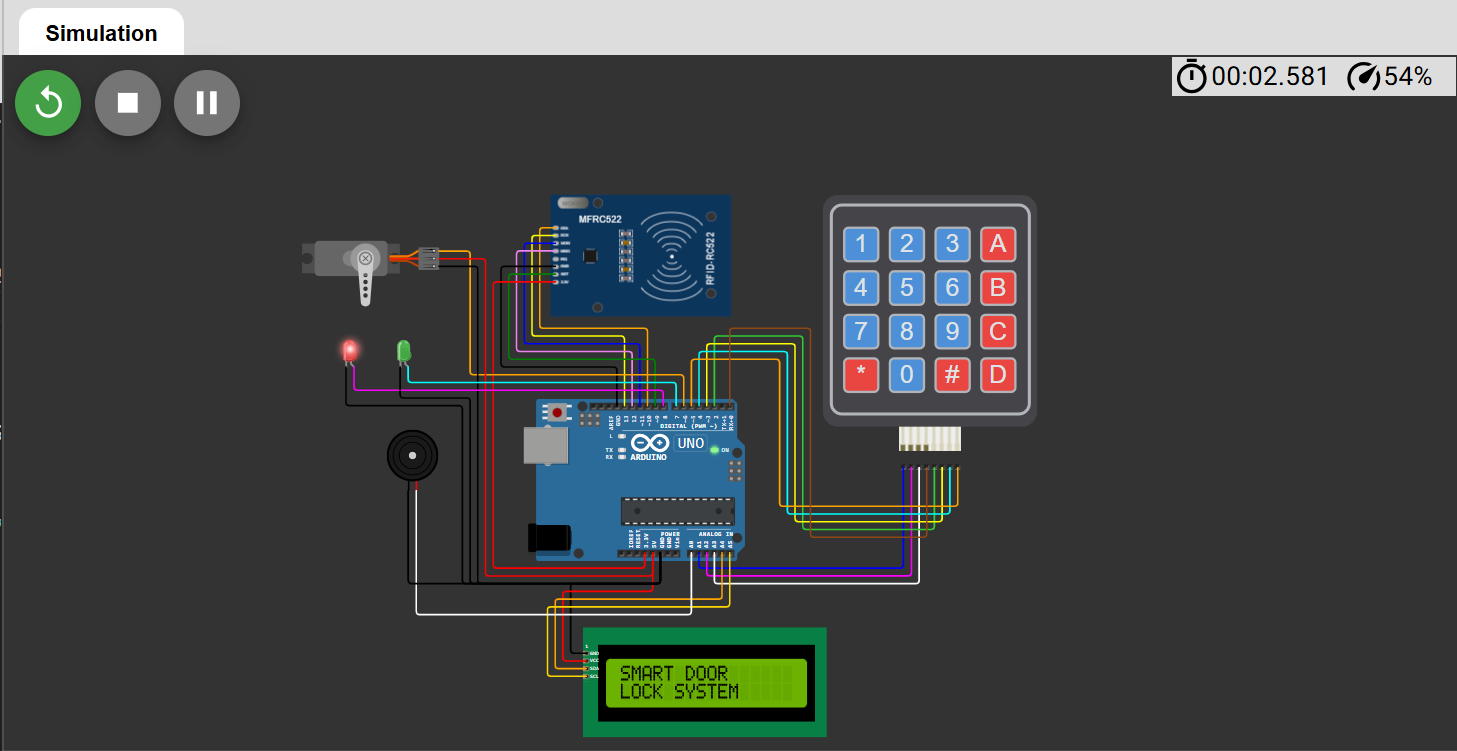The width and height of the screenshot is (1457, 751).
Task: Select the red LED
Action: [349, 351]
